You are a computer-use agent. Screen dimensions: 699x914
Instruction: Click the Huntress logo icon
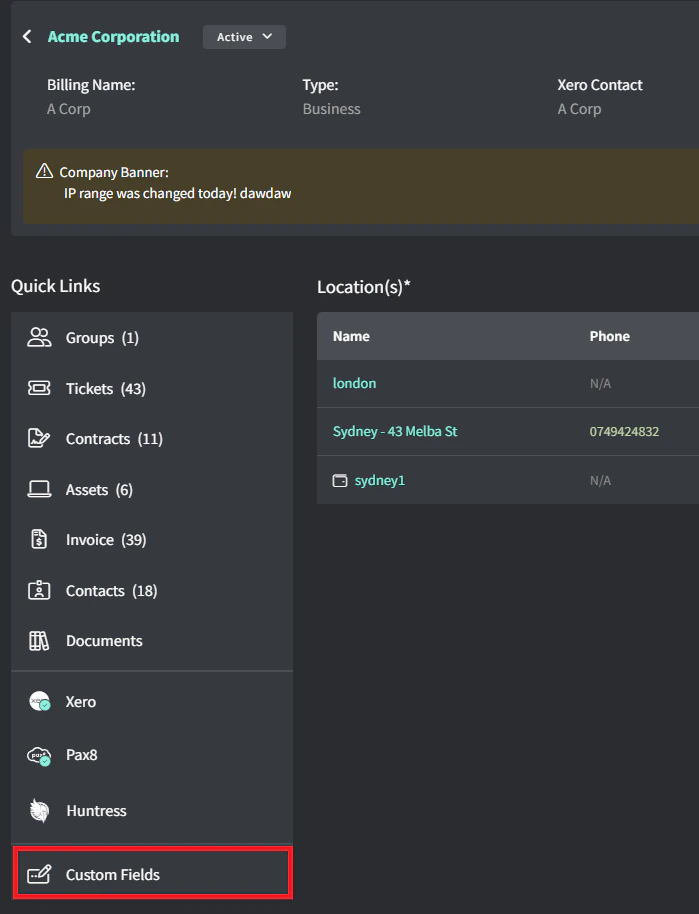(x=39, y=810)
